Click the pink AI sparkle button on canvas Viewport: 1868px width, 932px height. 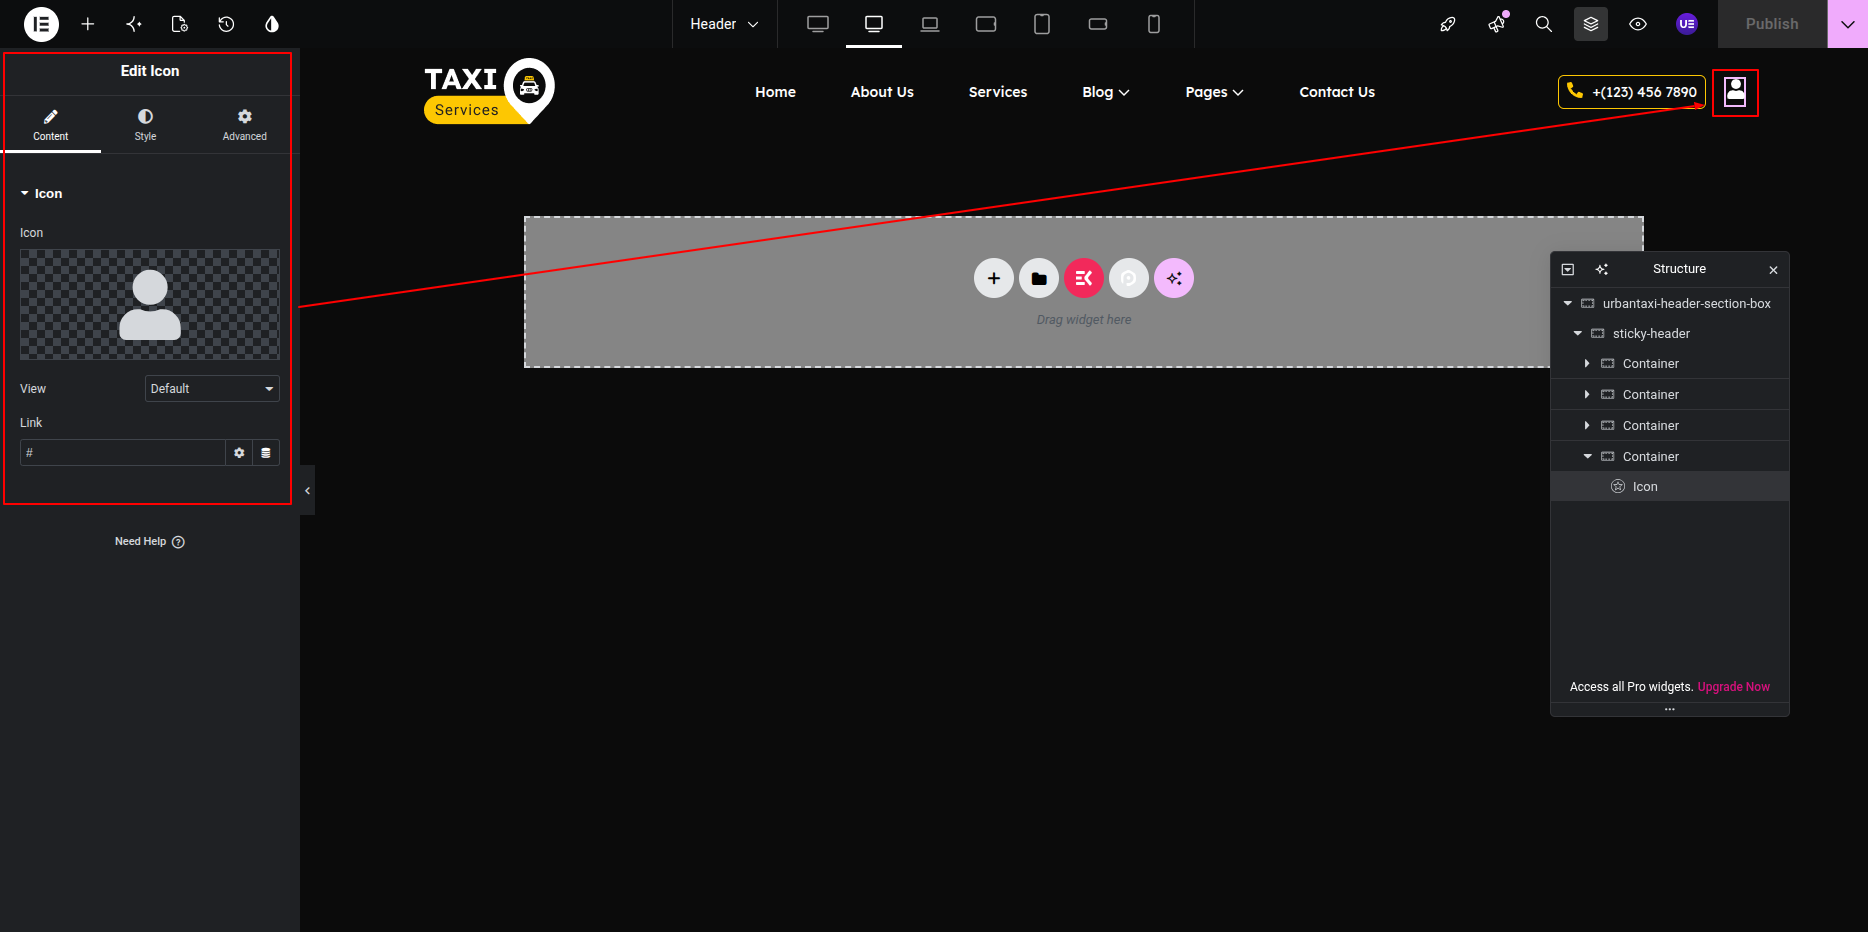(x=1174, y=278)
